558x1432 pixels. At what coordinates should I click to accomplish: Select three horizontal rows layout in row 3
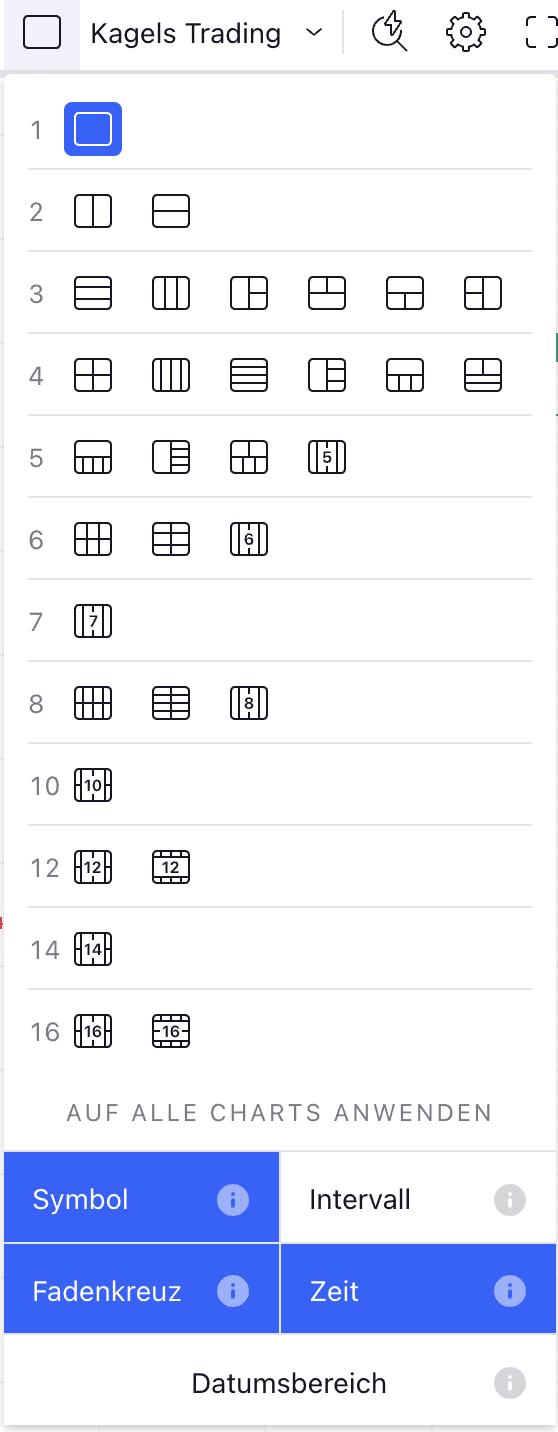coord(93,293)
